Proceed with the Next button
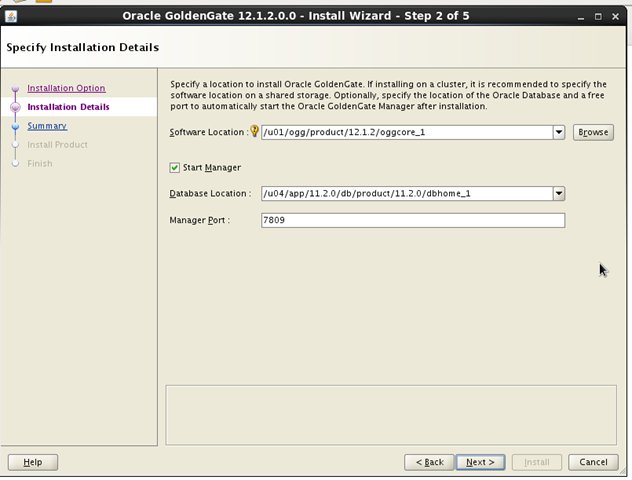The height and width of the screenshot is (480, 632). 480,462
